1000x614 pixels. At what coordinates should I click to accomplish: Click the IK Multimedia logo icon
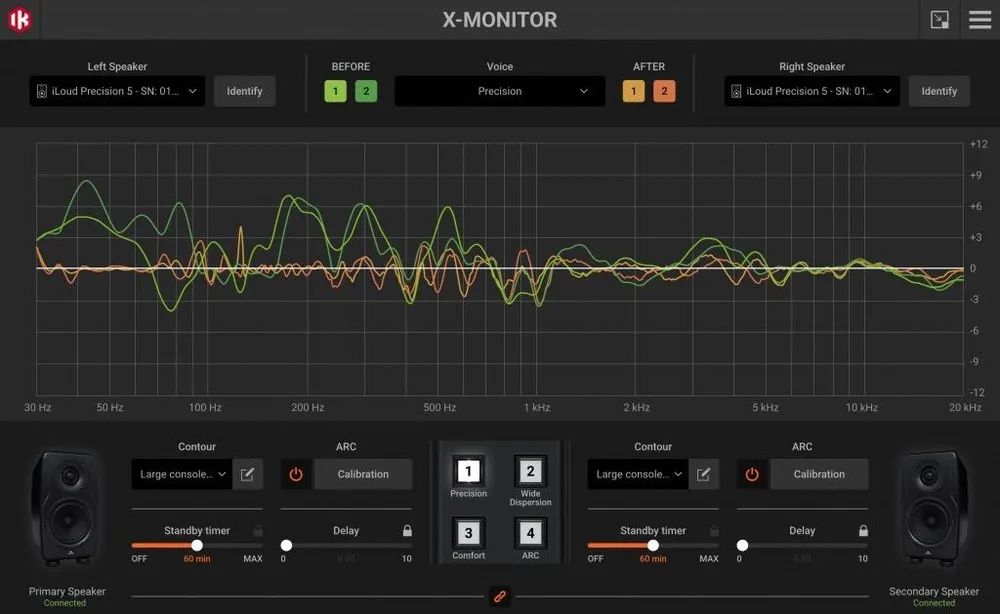[20, 20]
